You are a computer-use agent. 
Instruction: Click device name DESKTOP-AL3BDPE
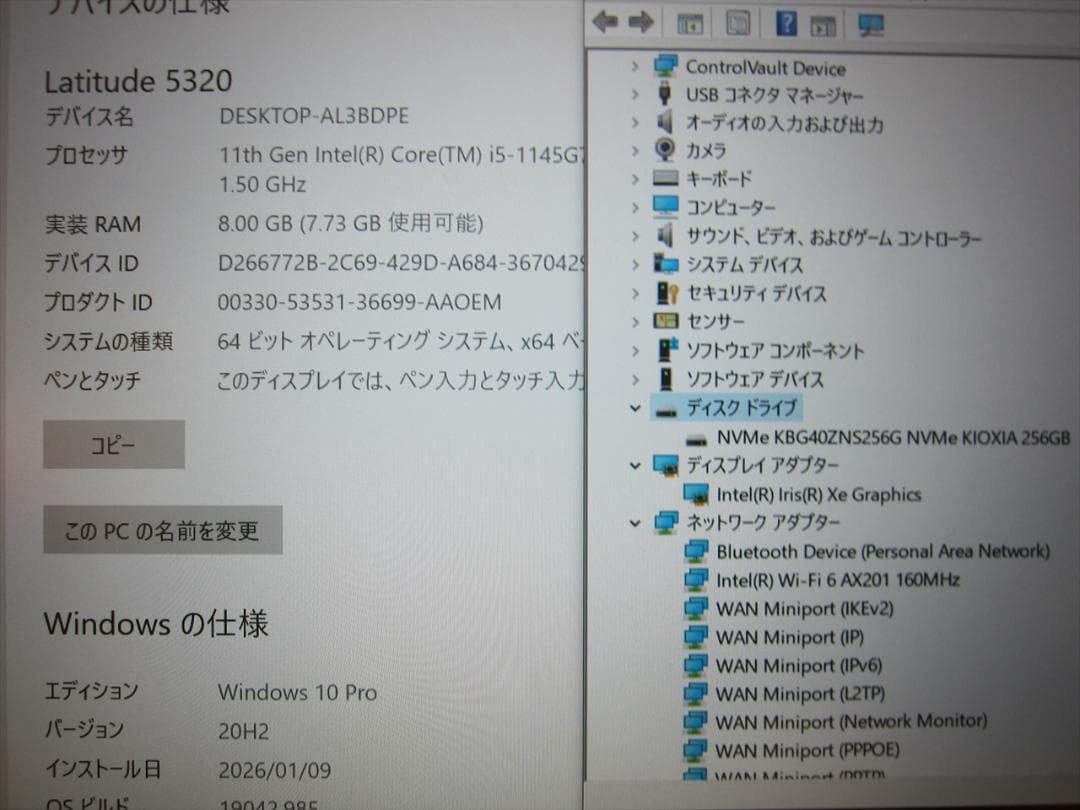point(314,116)
